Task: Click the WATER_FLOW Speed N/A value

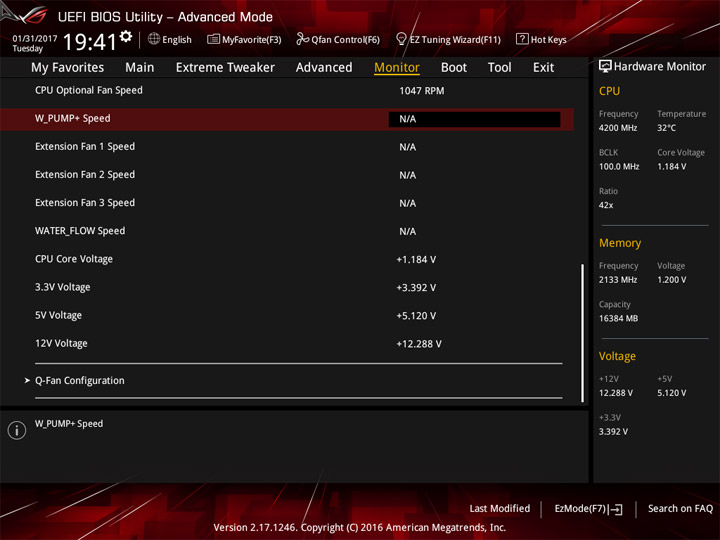Action: (x=407, y=231)
